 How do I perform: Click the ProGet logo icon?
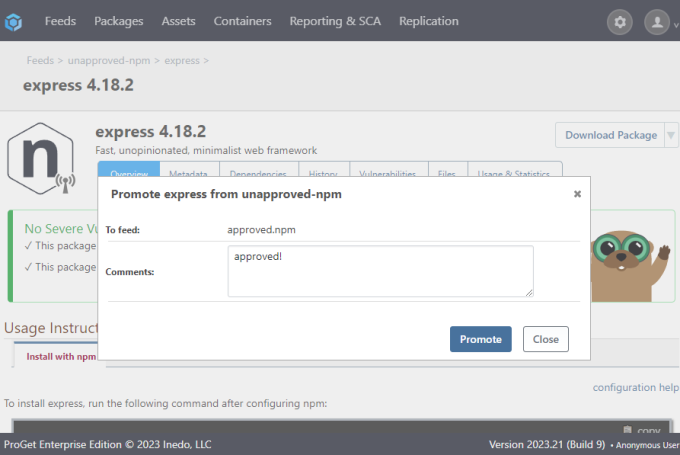(x=14, y=21)
